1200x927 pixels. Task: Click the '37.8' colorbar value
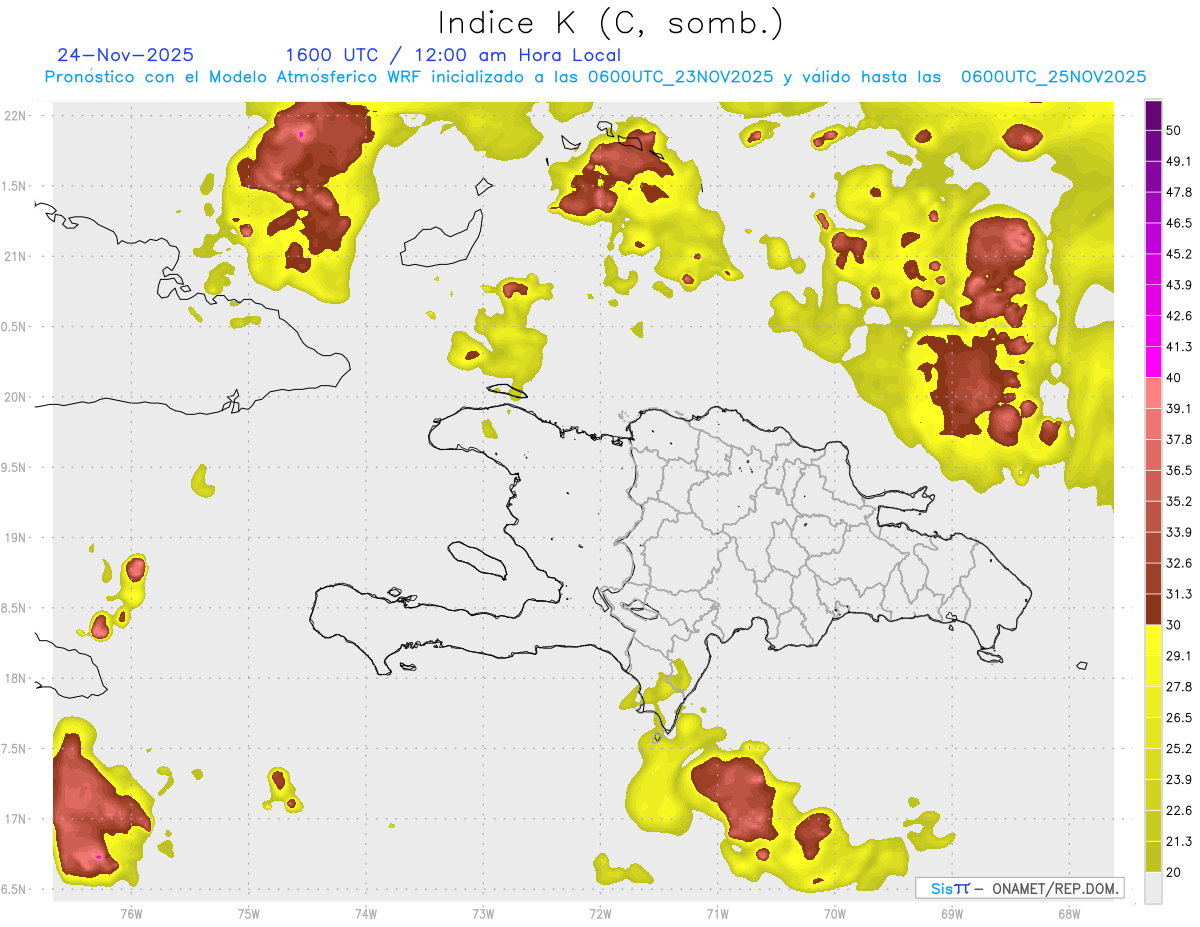click(1179, 439)
